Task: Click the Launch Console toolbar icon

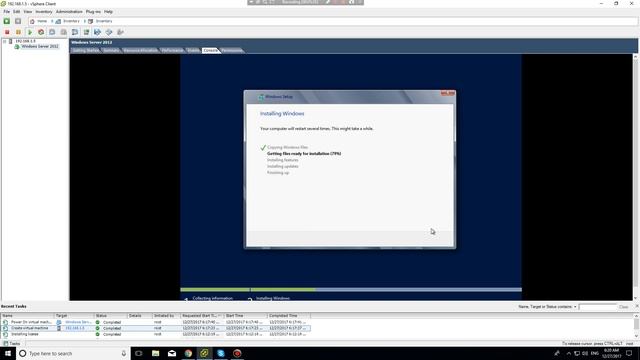Action: tap(86, 32)
